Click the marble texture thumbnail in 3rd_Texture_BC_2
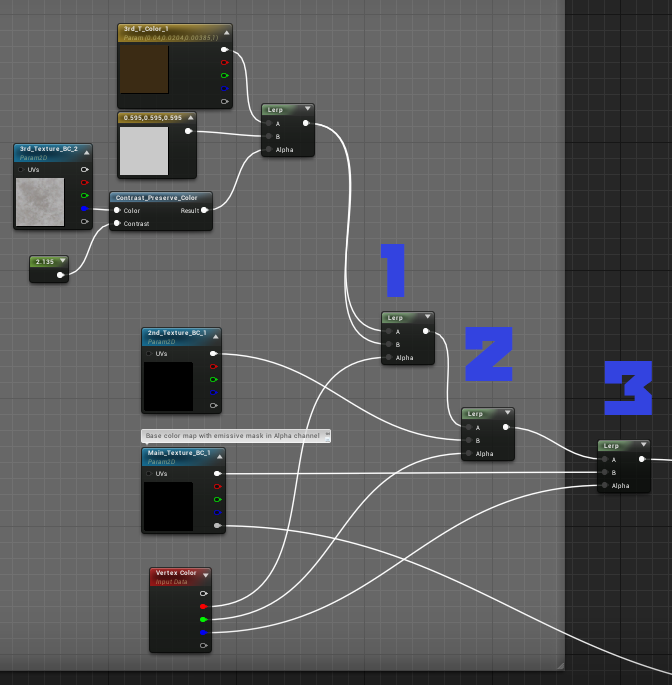 40,201
